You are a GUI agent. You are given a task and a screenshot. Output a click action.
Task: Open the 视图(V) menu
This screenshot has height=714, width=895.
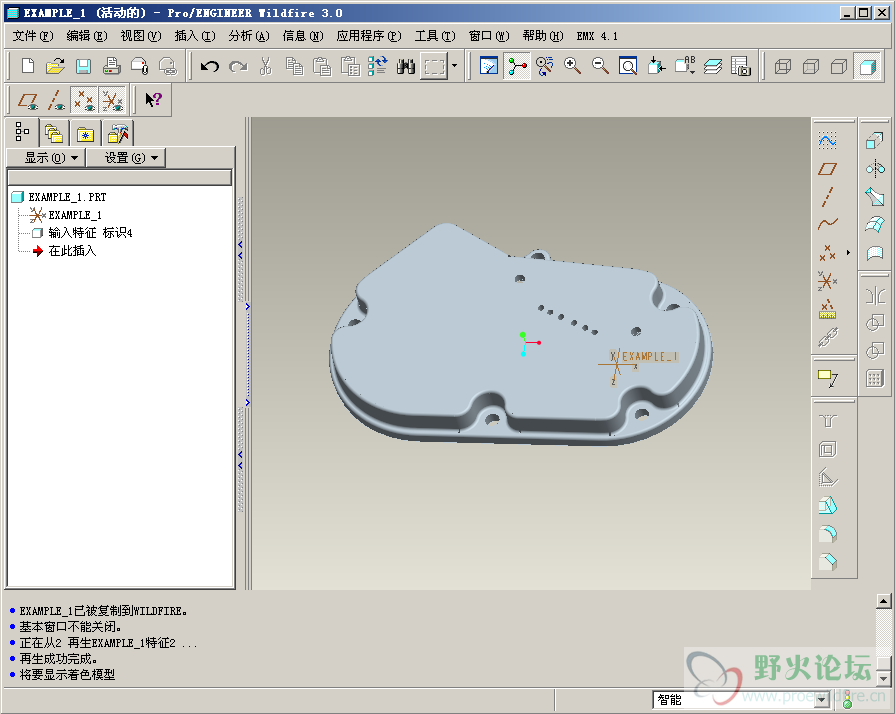(x=141, y=36)
